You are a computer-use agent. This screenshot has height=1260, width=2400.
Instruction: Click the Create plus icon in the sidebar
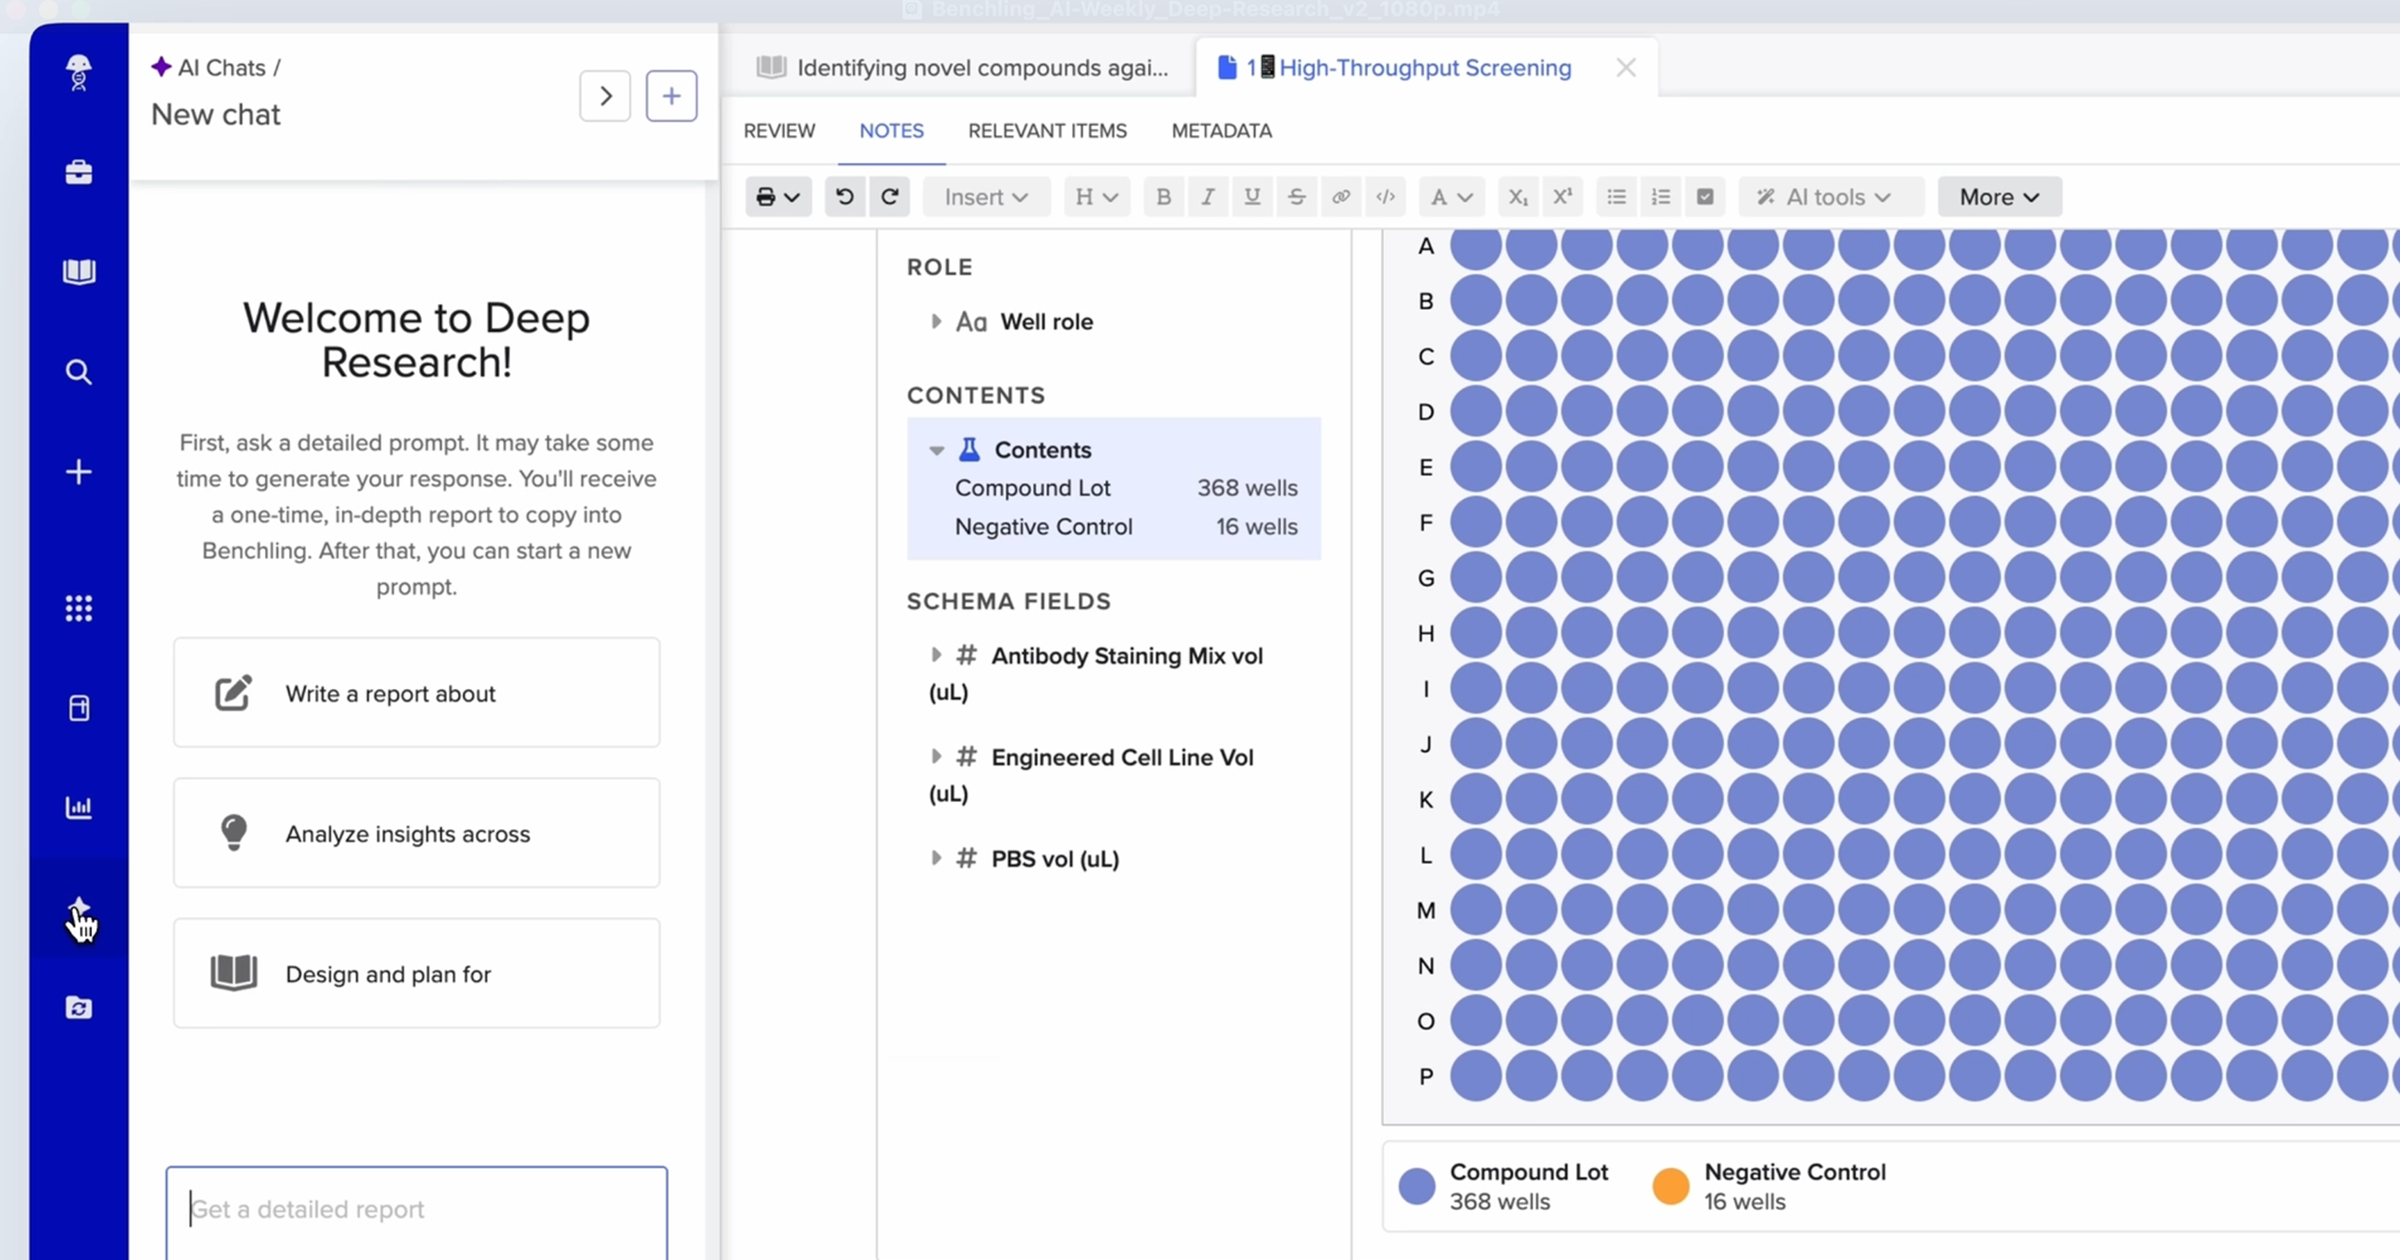78,472
